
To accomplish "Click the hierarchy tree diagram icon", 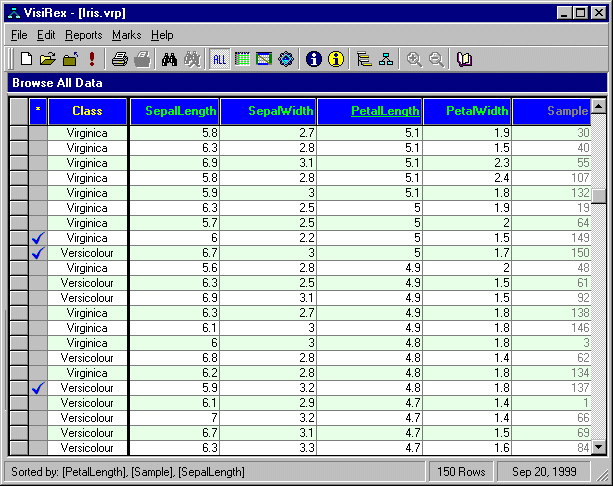I will coord(386,59).
